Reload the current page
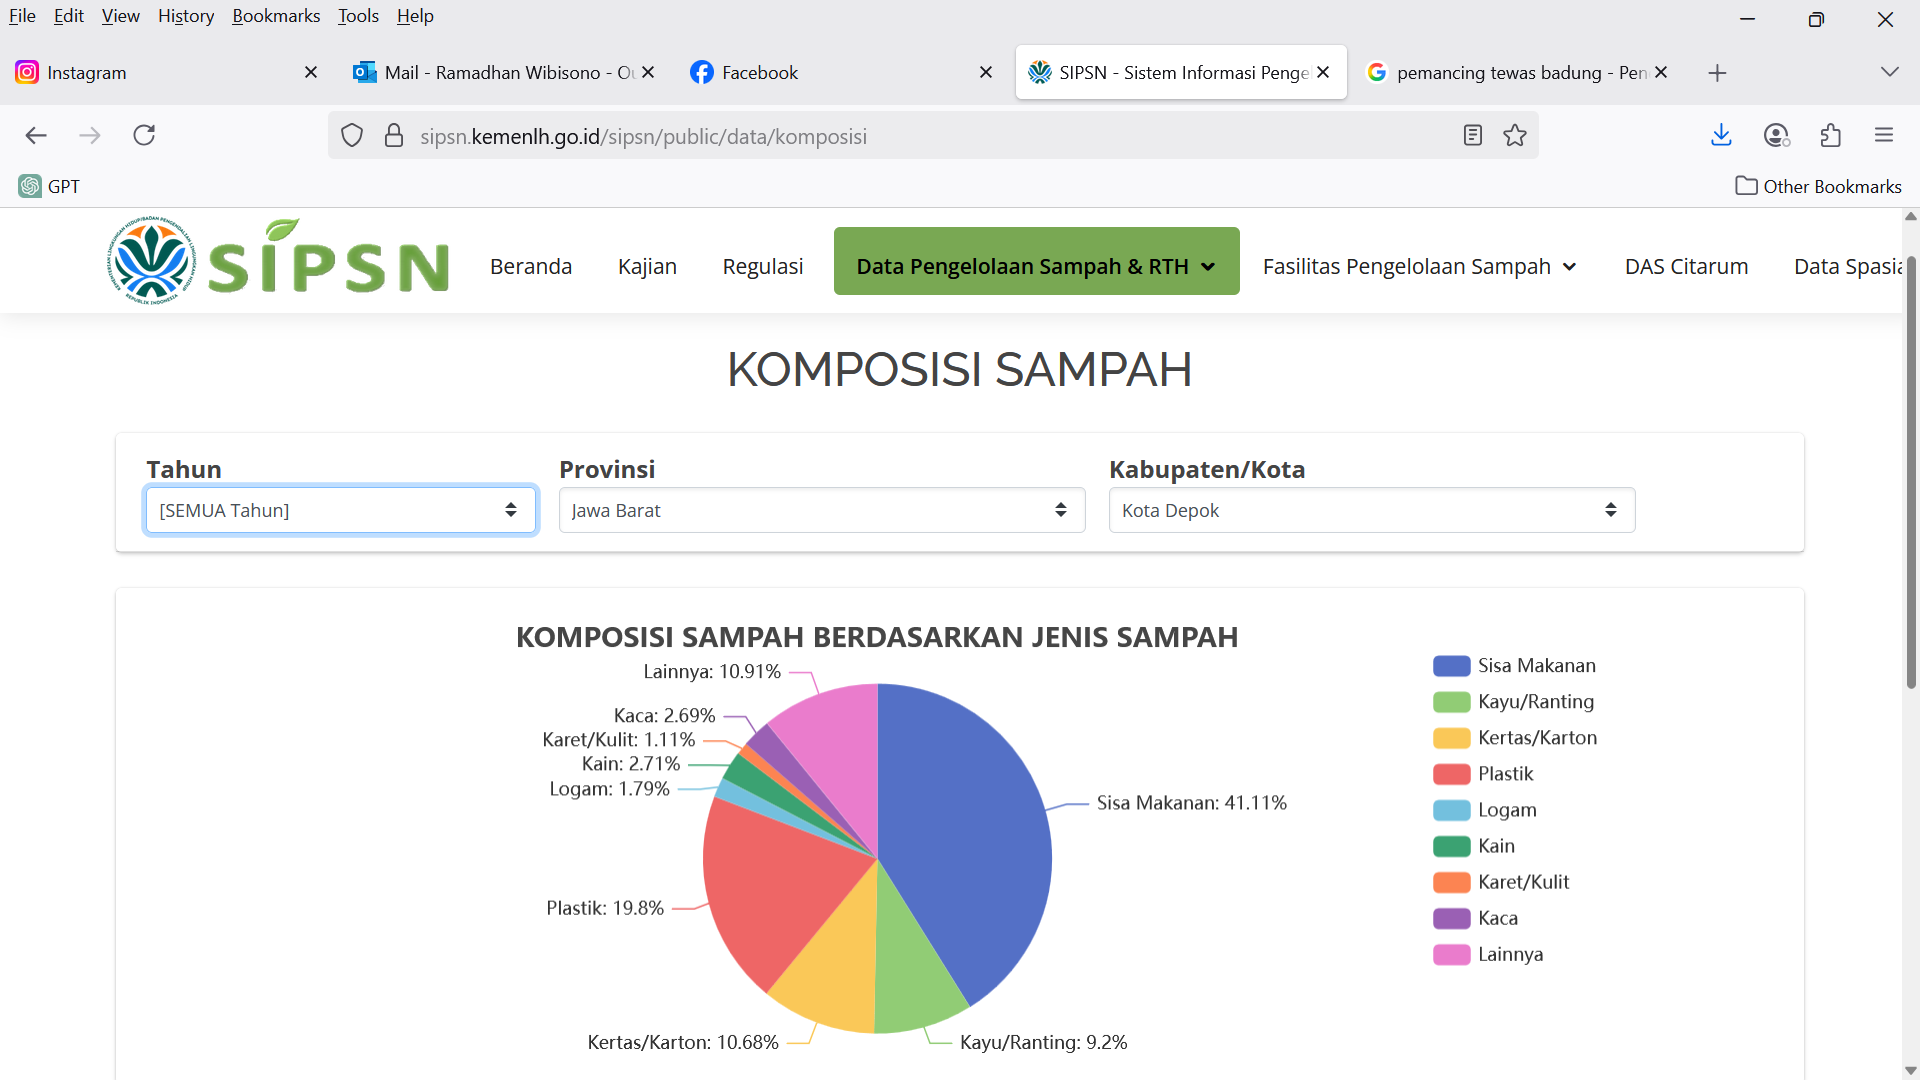Image resolution: width=1920 pixels, height=1080 pixels. [144, 135]
